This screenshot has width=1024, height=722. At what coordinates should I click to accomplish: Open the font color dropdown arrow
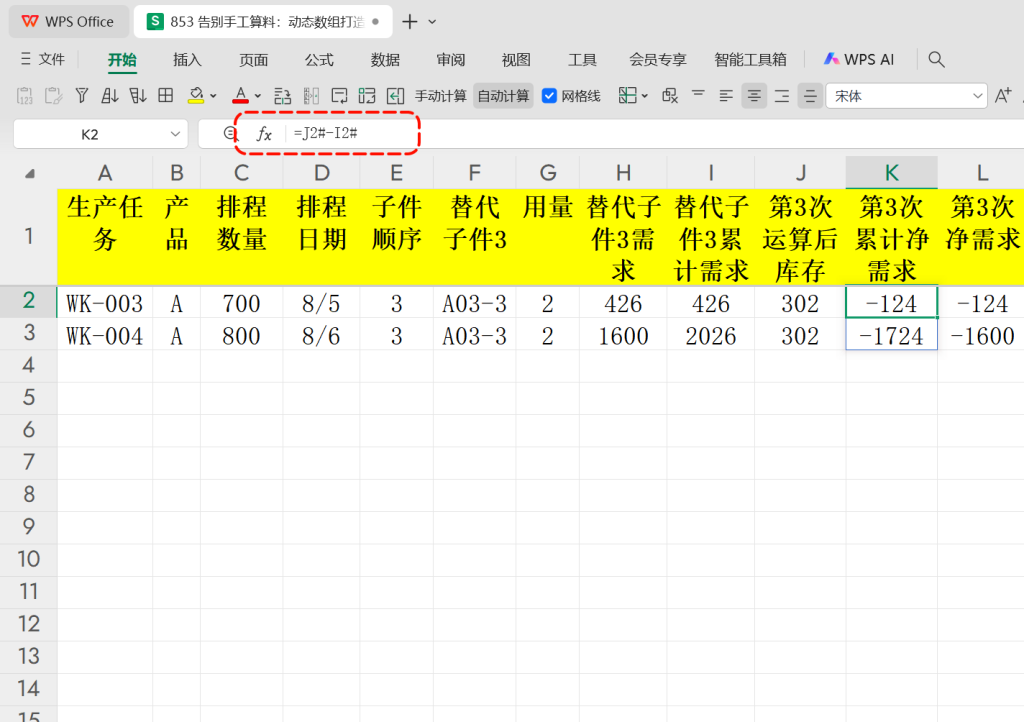258,96
